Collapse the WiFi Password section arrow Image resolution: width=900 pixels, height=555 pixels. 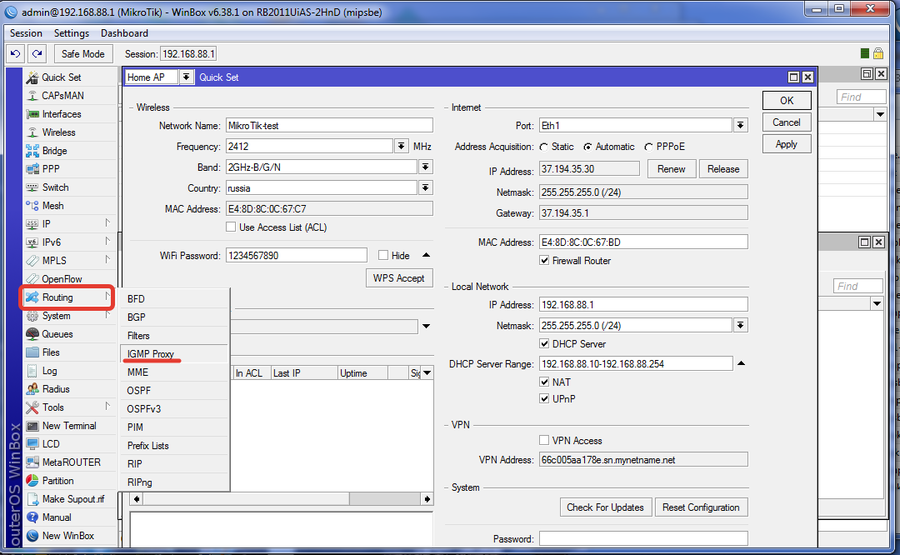[x=426, y=255]
